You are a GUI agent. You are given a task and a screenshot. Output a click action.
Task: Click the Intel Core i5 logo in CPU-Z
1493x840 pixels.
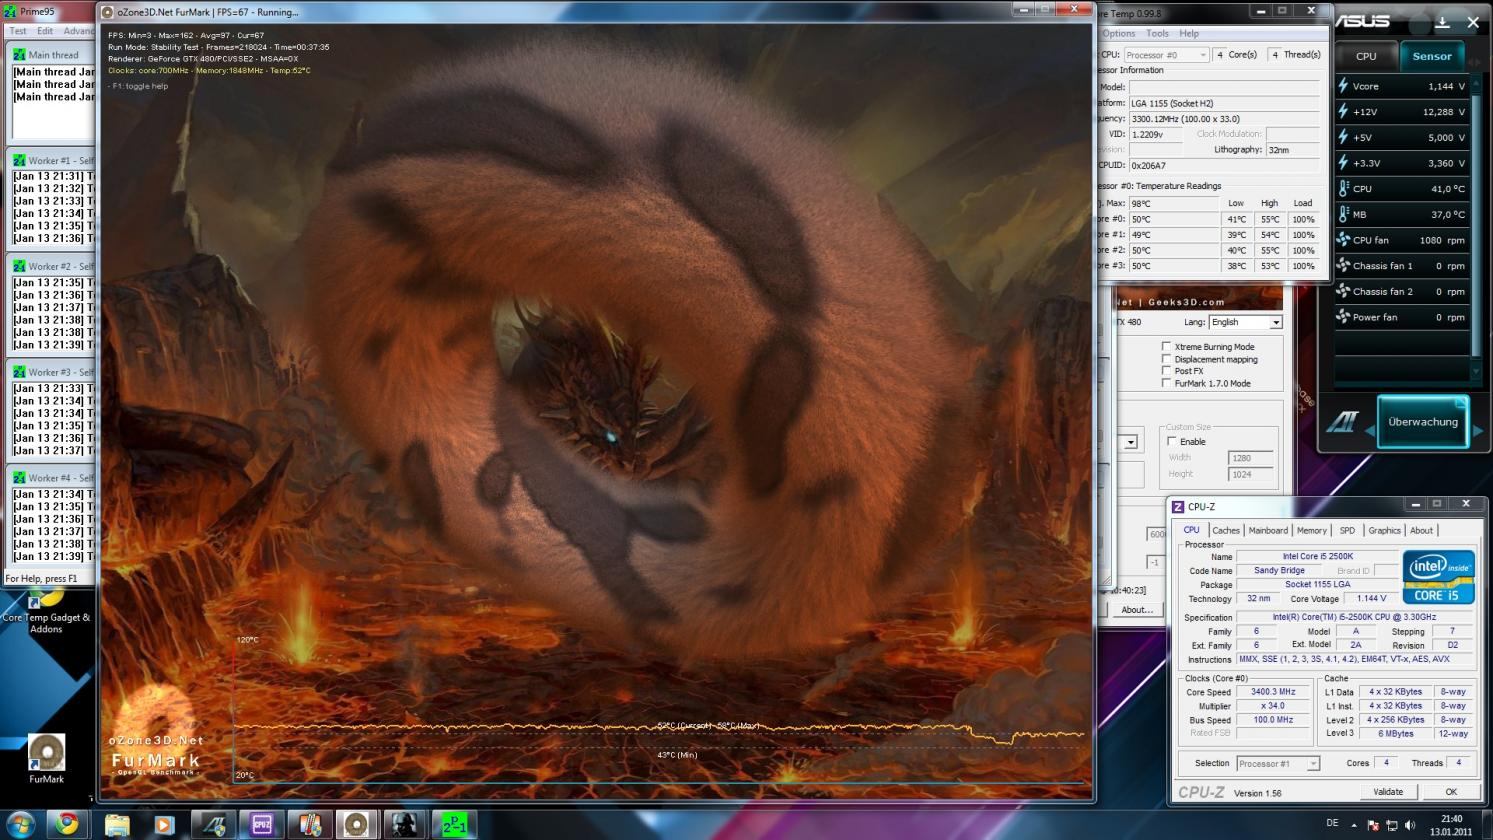coord(1438,576)
